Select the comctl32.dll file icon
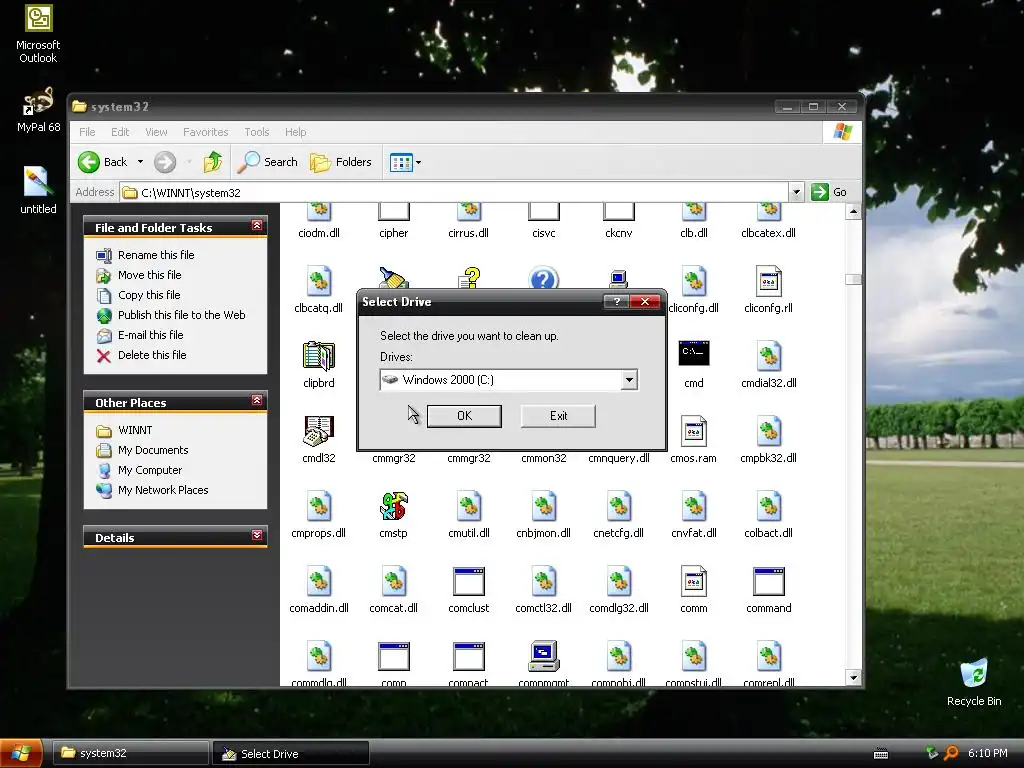The height and width of the screenshot is (768, 1024). tap(543, 581)
